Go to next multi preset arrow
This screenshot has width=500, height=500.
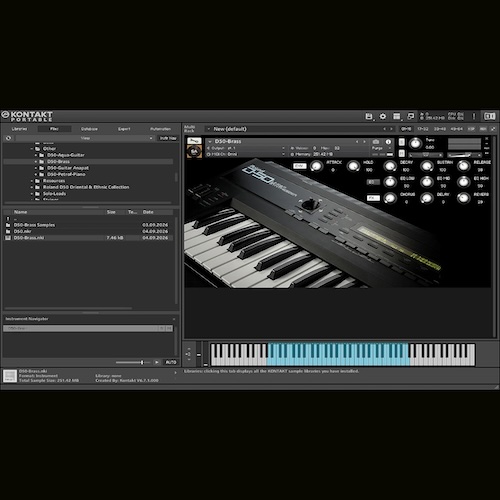391,129
